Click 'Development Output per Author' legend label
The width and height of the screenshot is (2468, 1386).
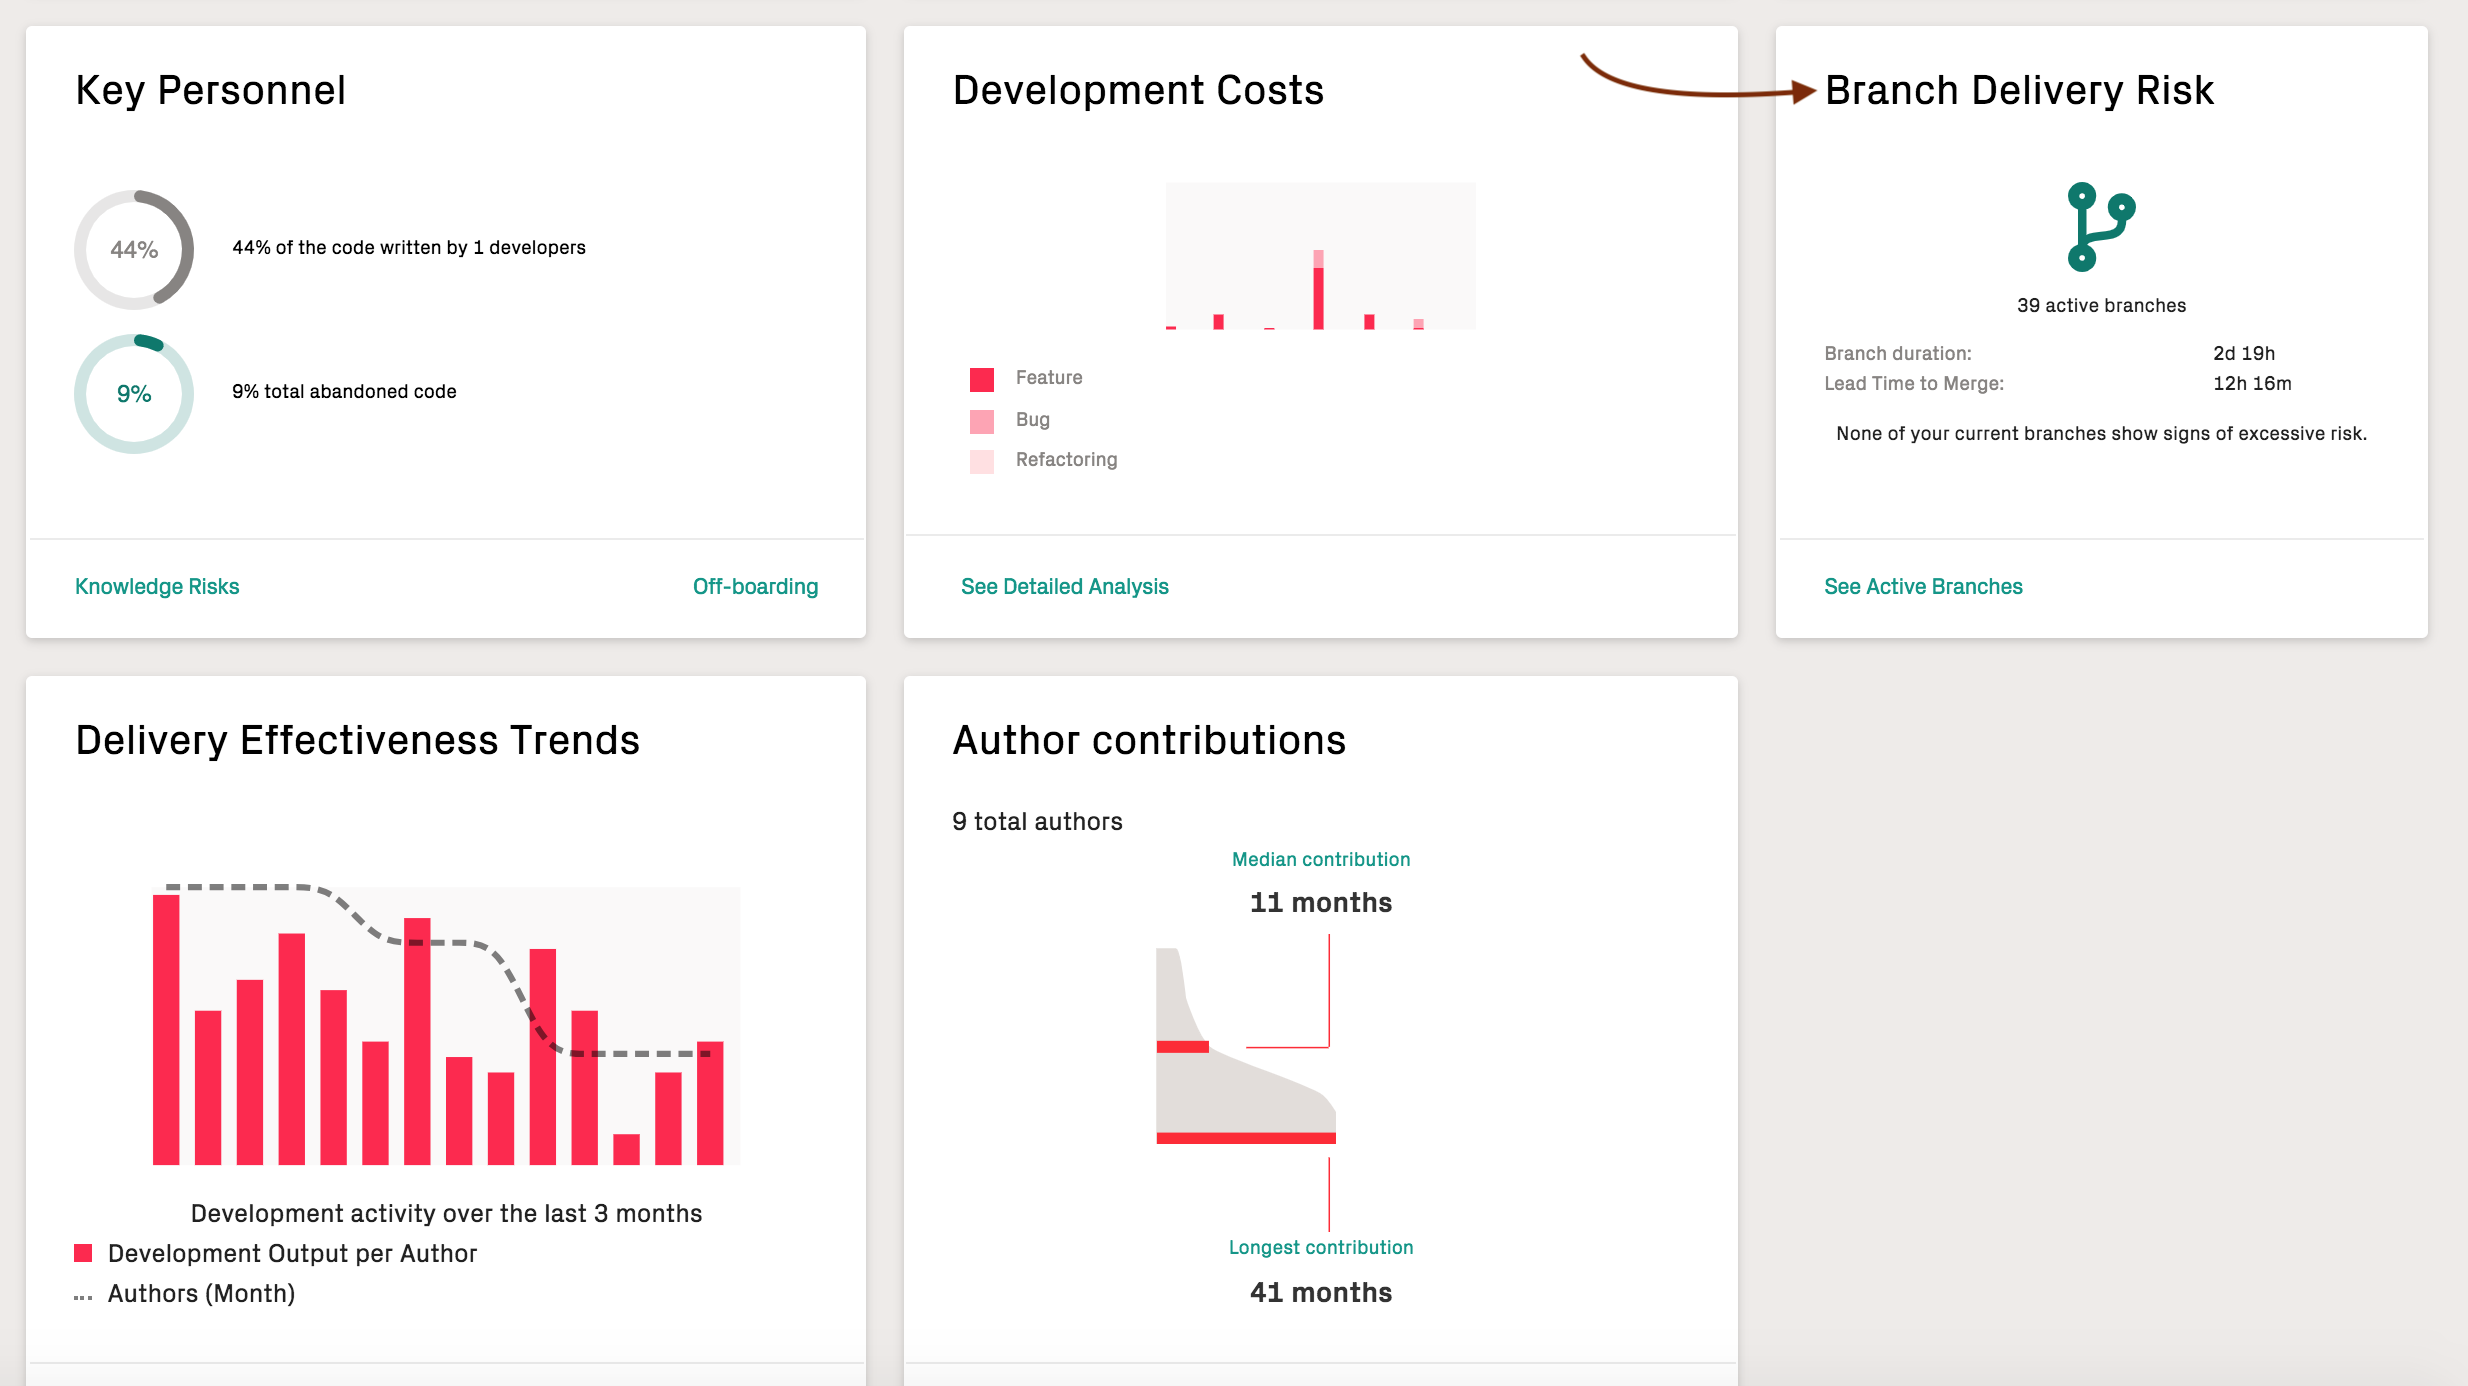292,1254
